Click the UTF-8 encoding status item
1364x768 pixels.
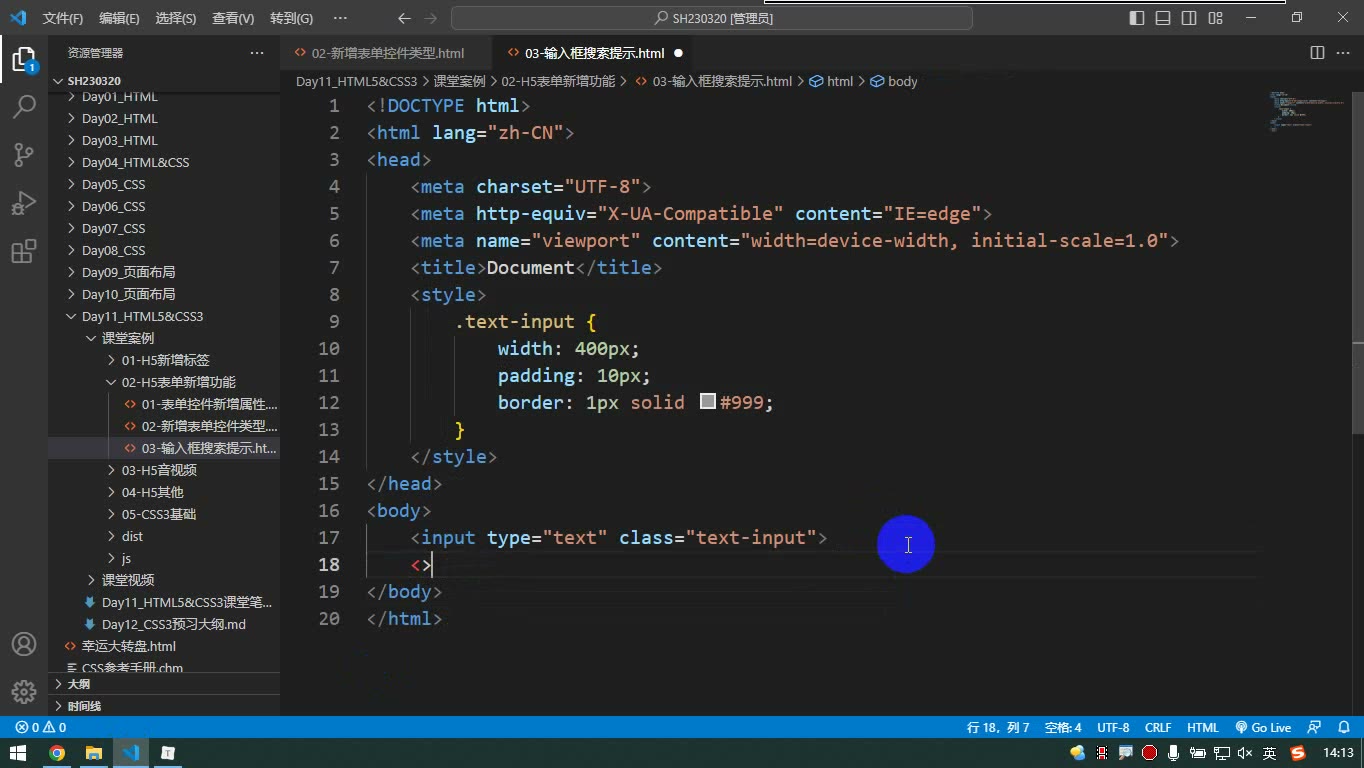pyautogui.click(x=1113, y=728)
